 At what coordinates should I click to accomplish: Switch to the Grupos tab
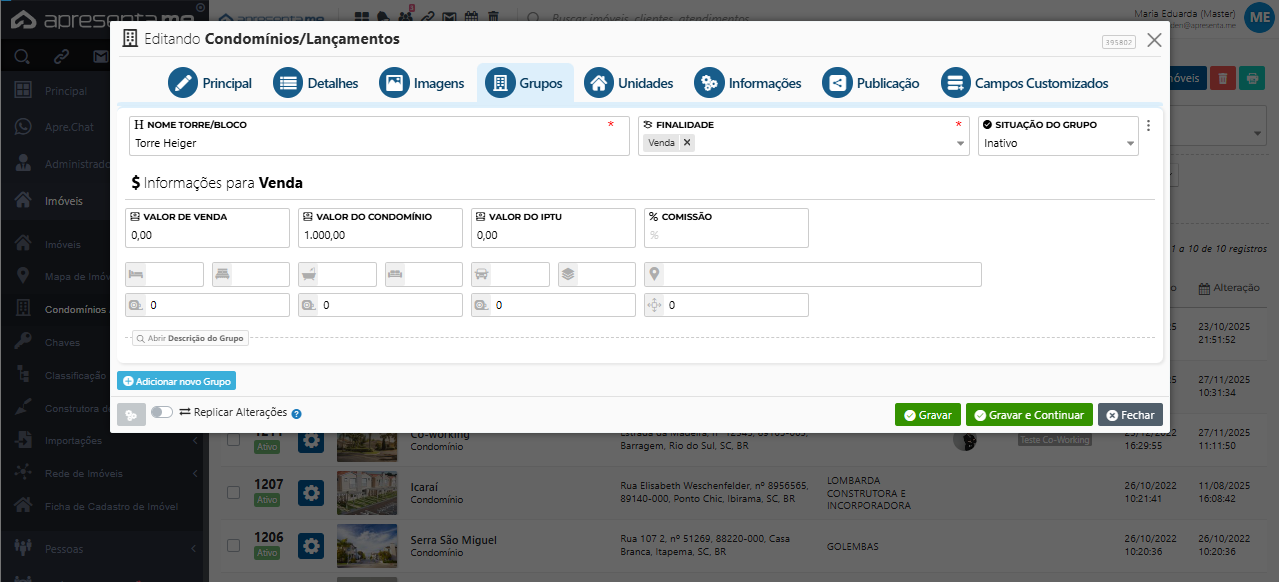[x=526, y=83]
